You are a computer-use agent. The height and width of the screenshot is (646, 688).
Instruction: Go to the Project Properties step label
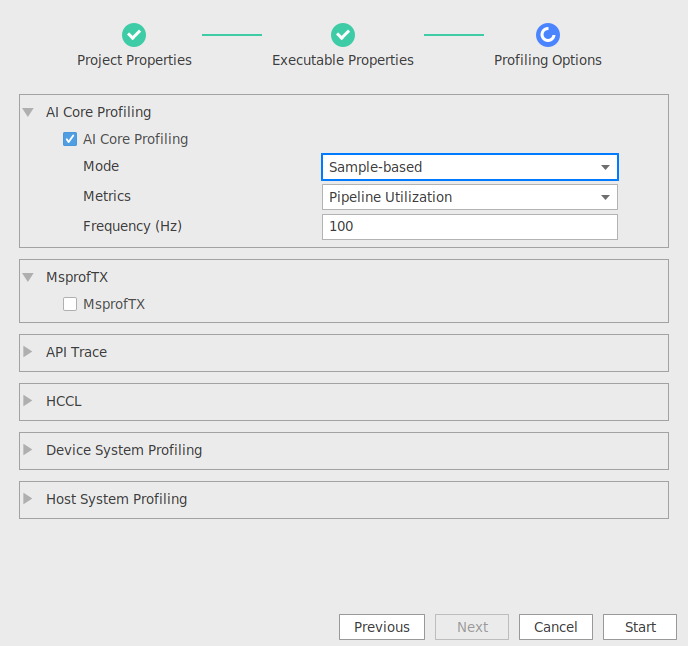(134, 60)
